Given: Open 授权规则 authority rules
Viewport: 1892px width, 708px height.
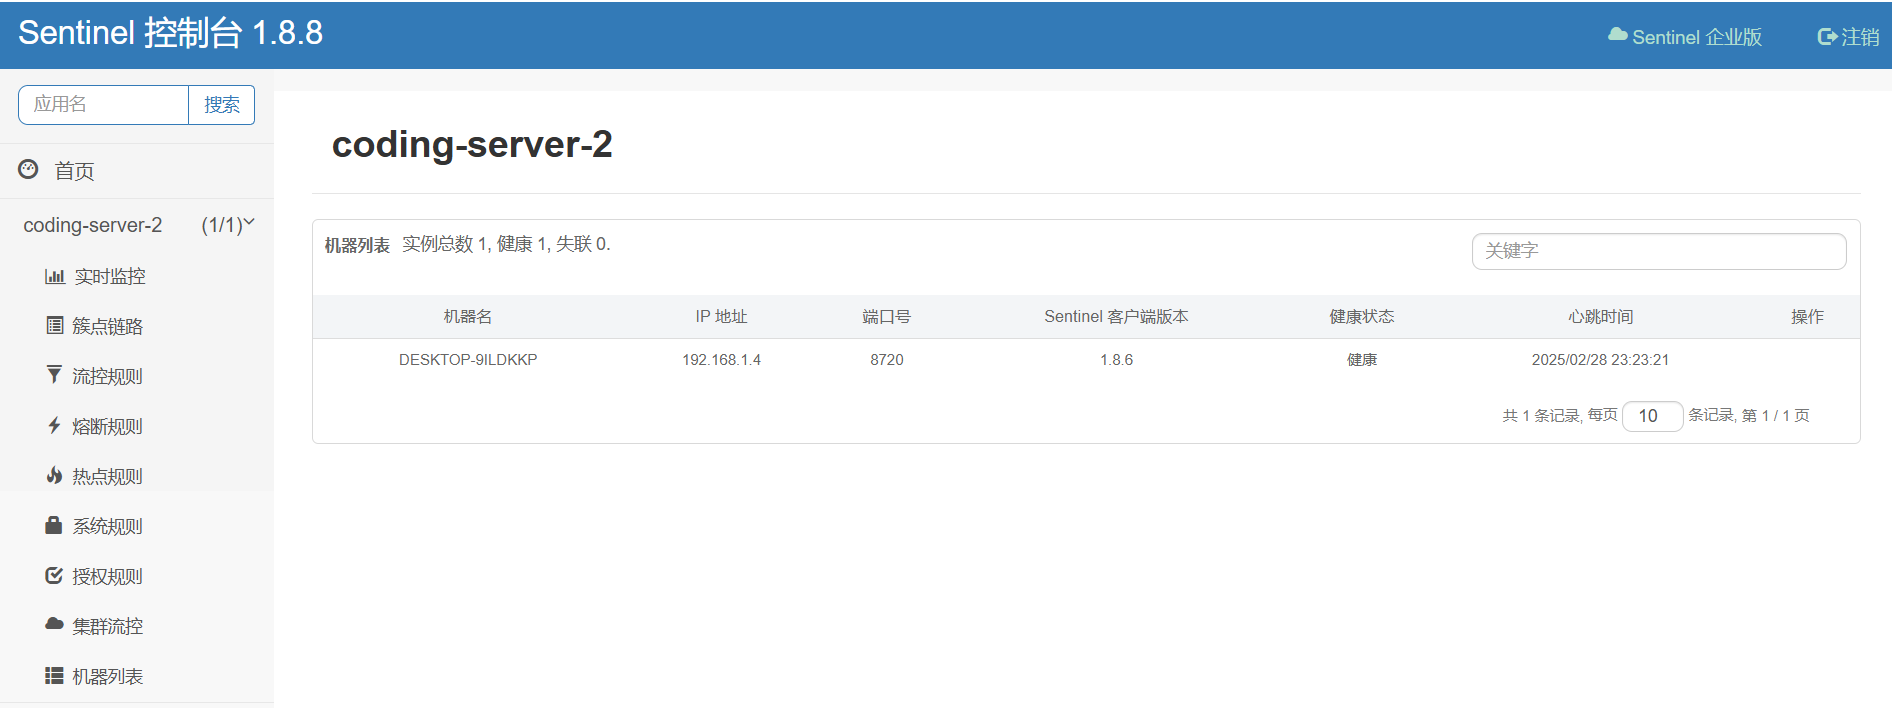Looking at the screenshot, I should coord(107,576).
